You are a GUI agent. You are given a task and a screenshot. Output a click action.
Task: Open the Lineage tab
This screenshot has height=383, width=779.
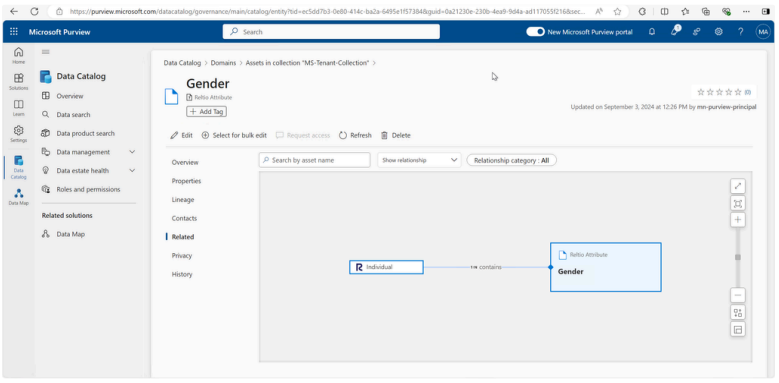(x=183, y=200)
